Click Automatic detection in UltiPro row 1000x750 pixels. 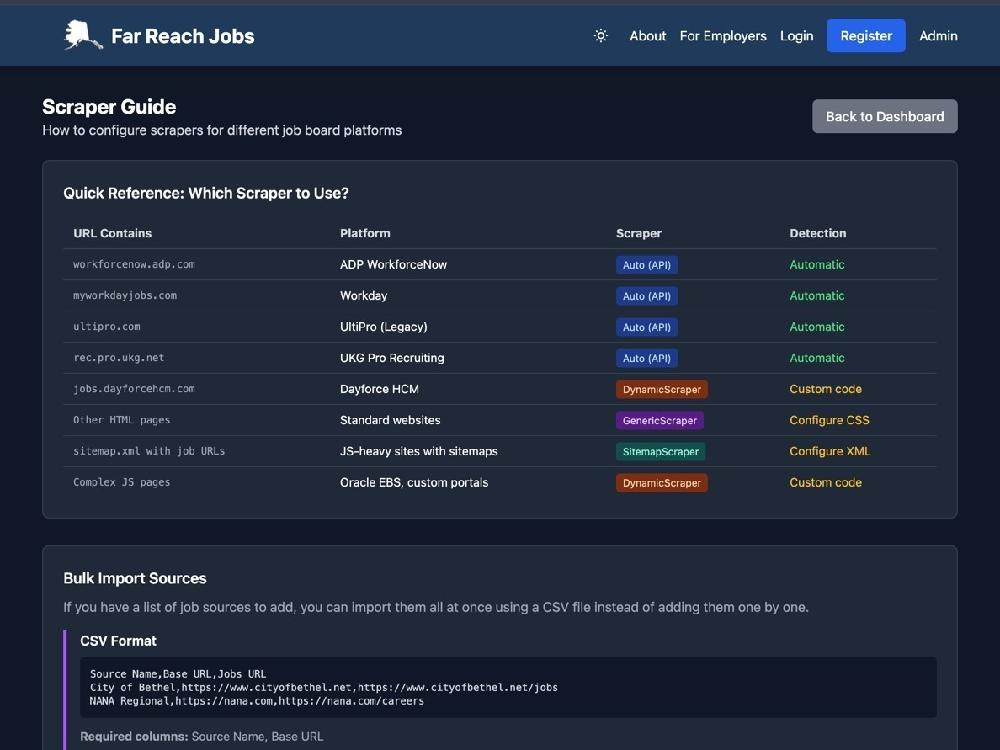pos(816,327)
